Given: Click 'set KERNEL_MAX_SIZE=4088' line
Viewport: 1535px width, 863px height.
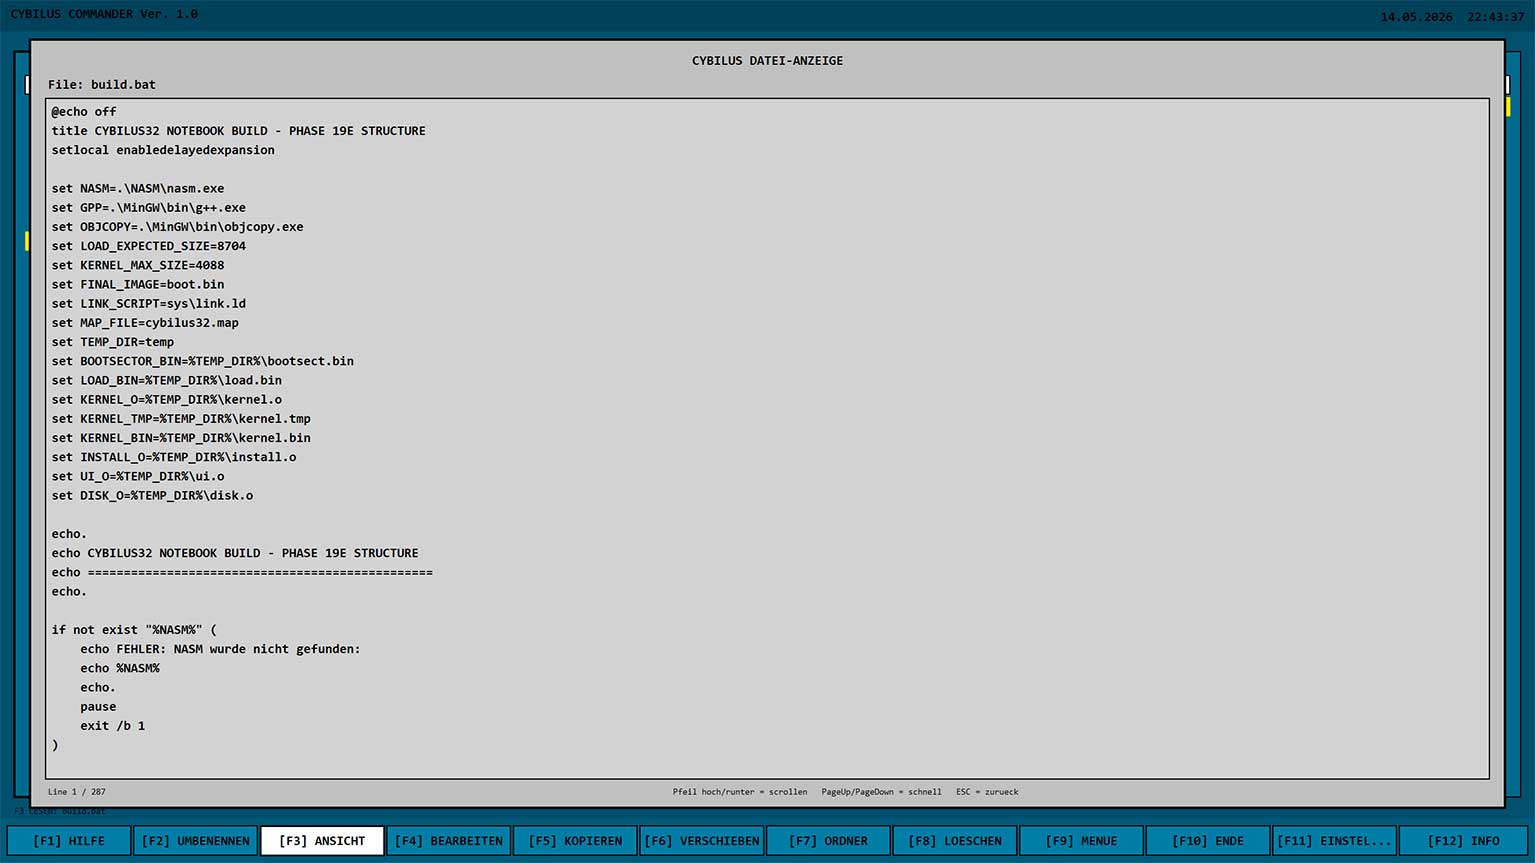Looking at the screenshot, I should 138,265.
